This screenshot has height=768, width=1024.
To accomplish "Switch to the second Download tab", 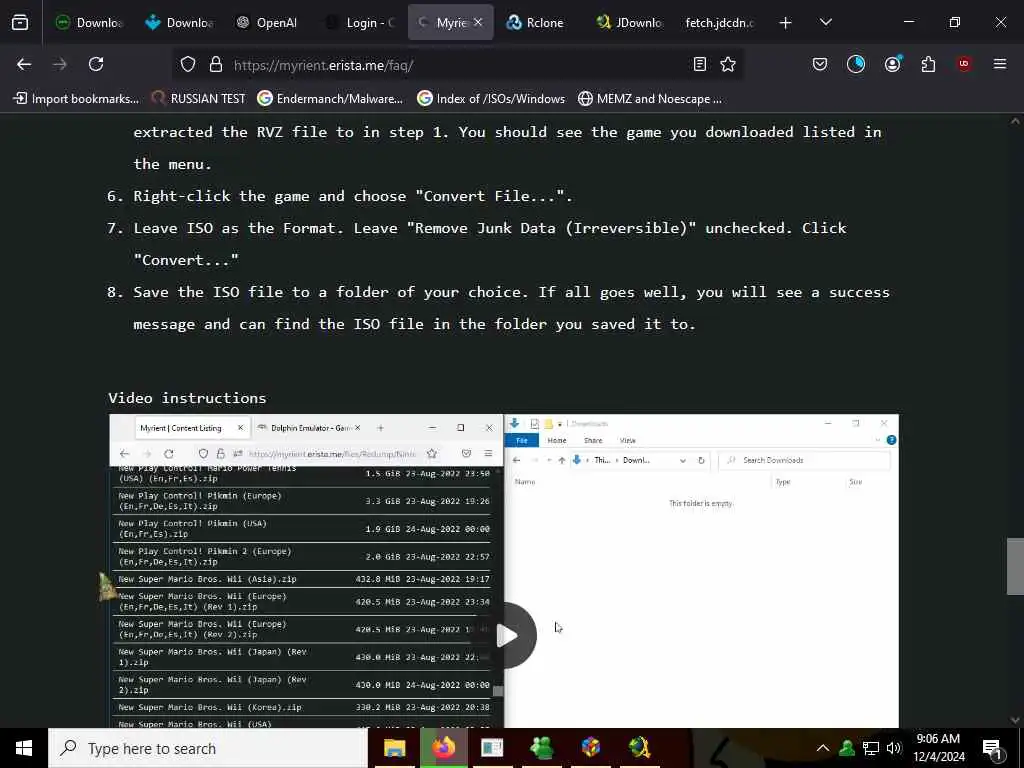I will pos(180,23).
